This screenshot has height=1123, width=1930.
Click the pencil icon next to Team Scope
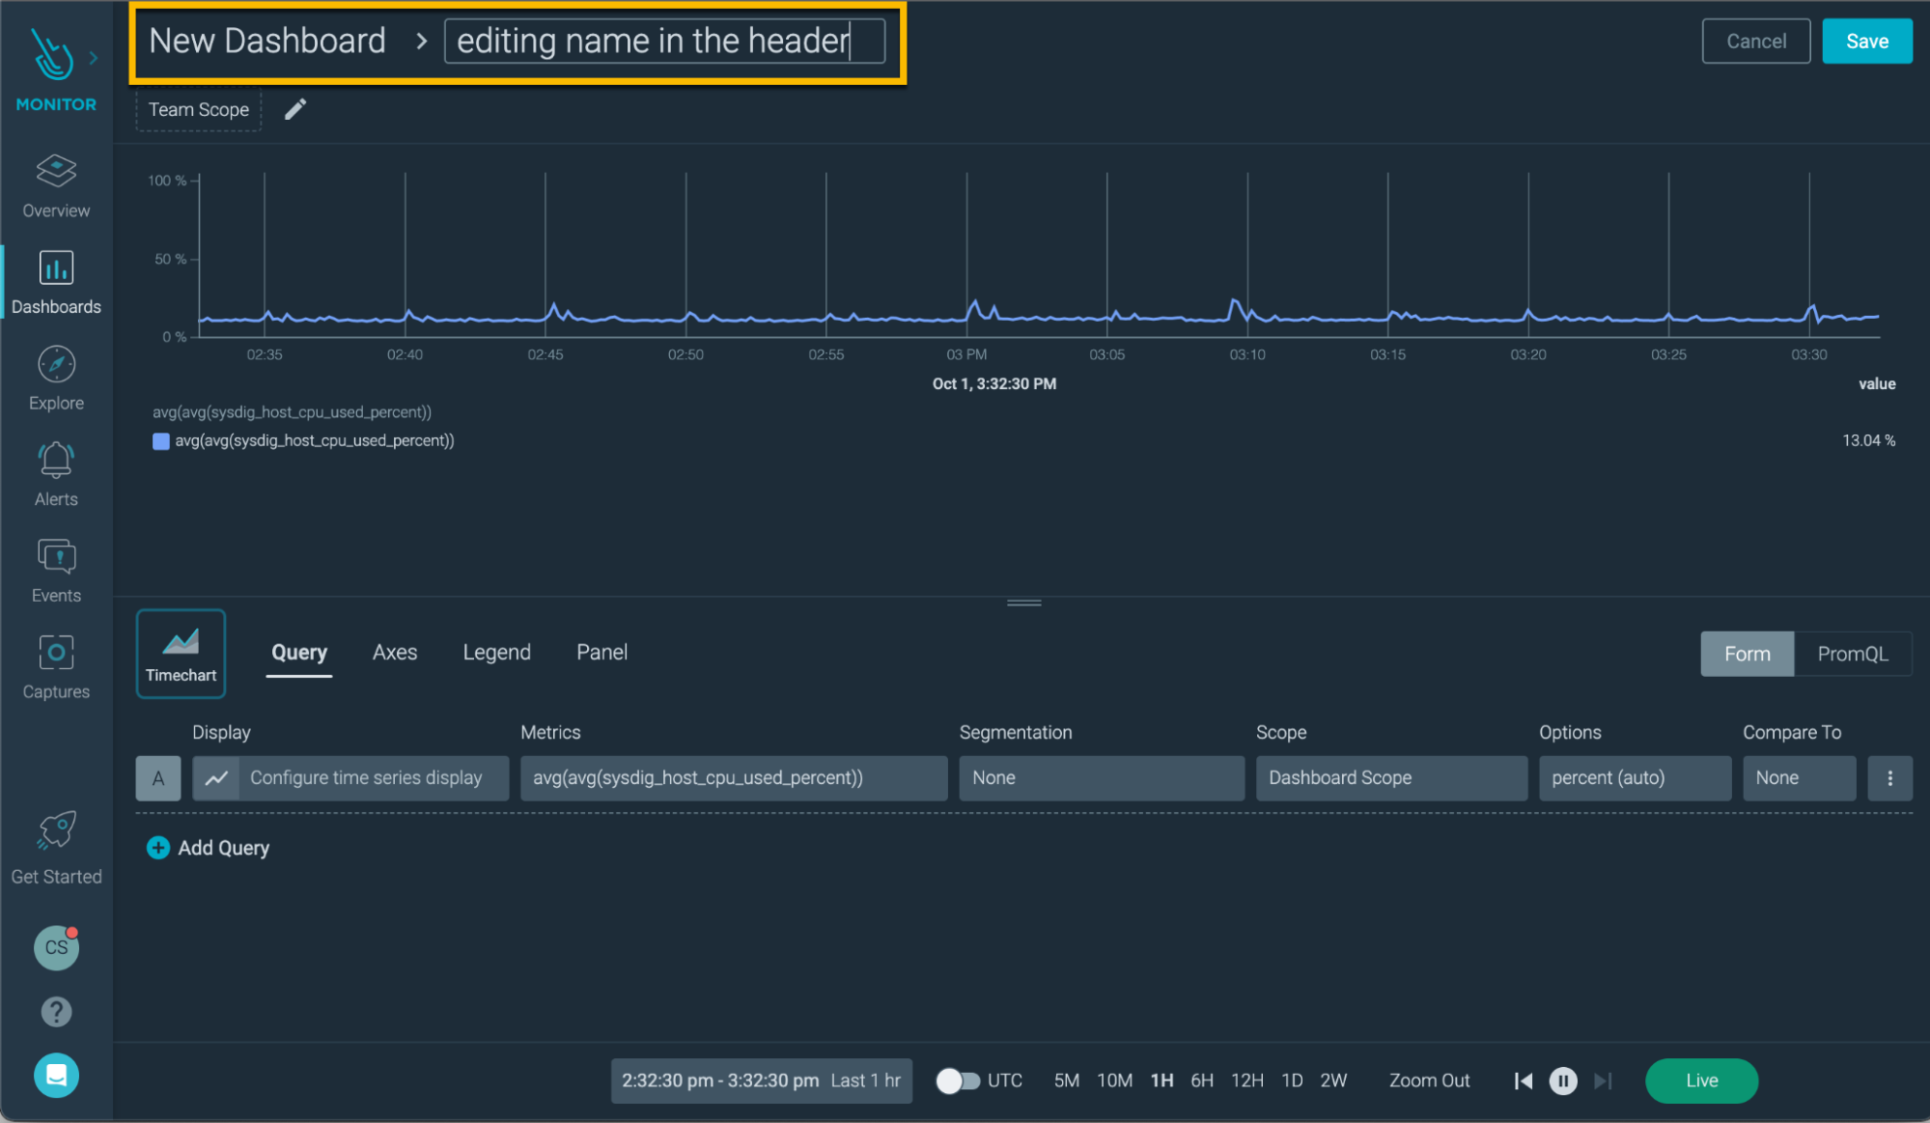point(295,109)
